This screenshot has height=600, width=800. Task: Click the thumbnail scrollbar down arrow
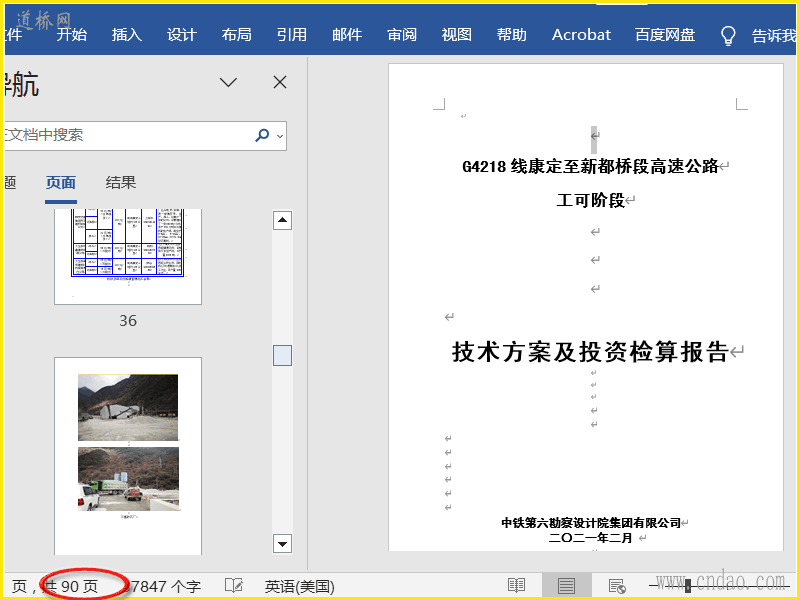pos(282,544)
